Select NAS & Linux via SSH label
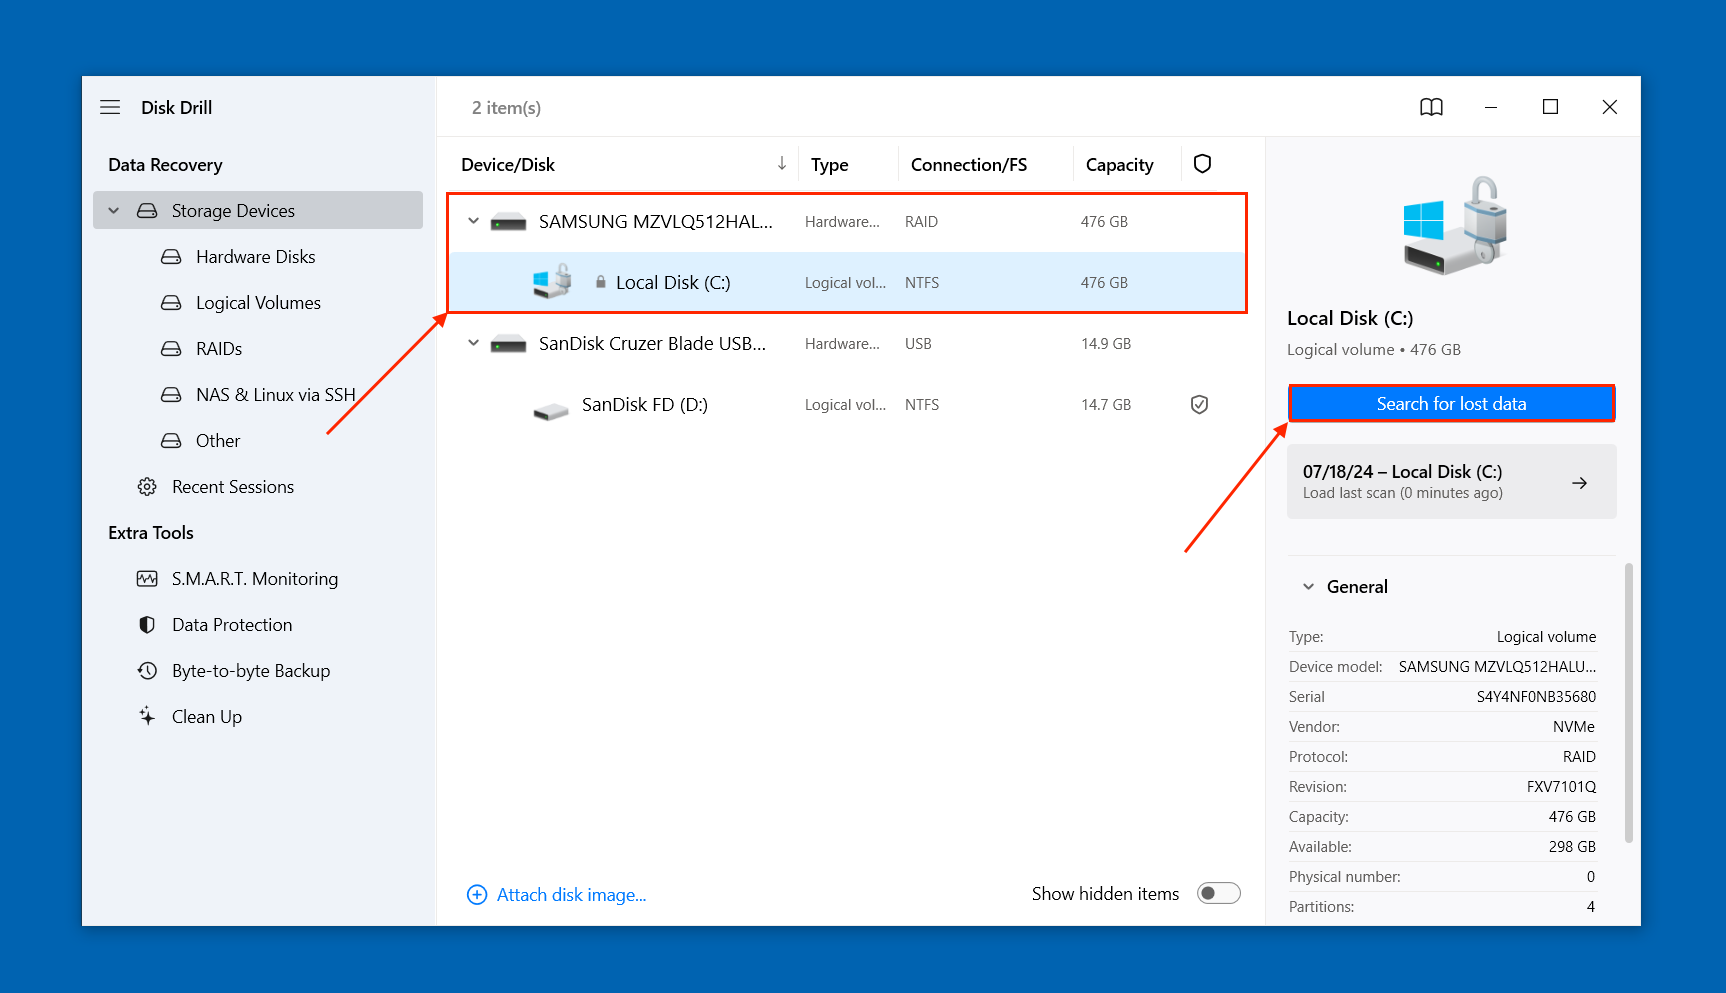 276,395
